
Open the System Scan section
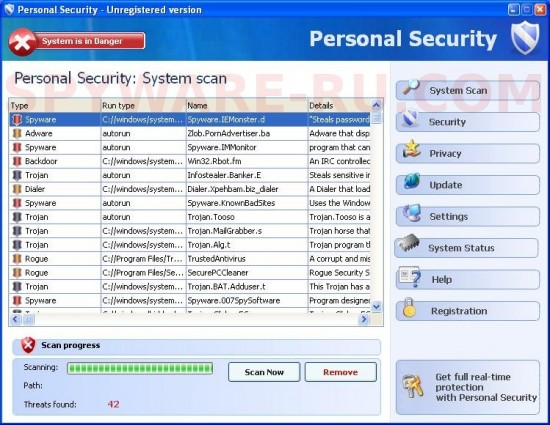tap(468, 90)
